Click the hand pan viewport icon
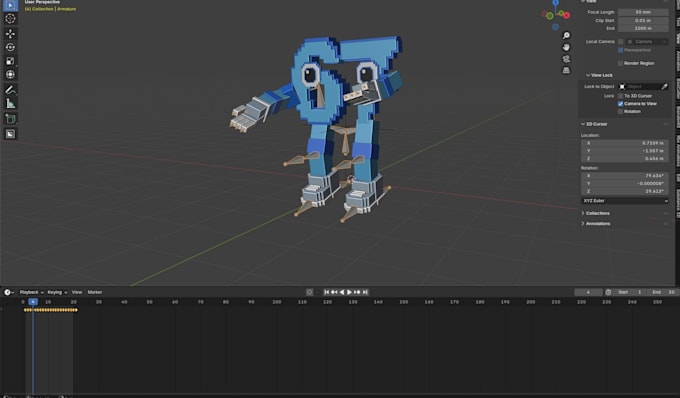This screenshot has width=680, height=398. point(566,47)
